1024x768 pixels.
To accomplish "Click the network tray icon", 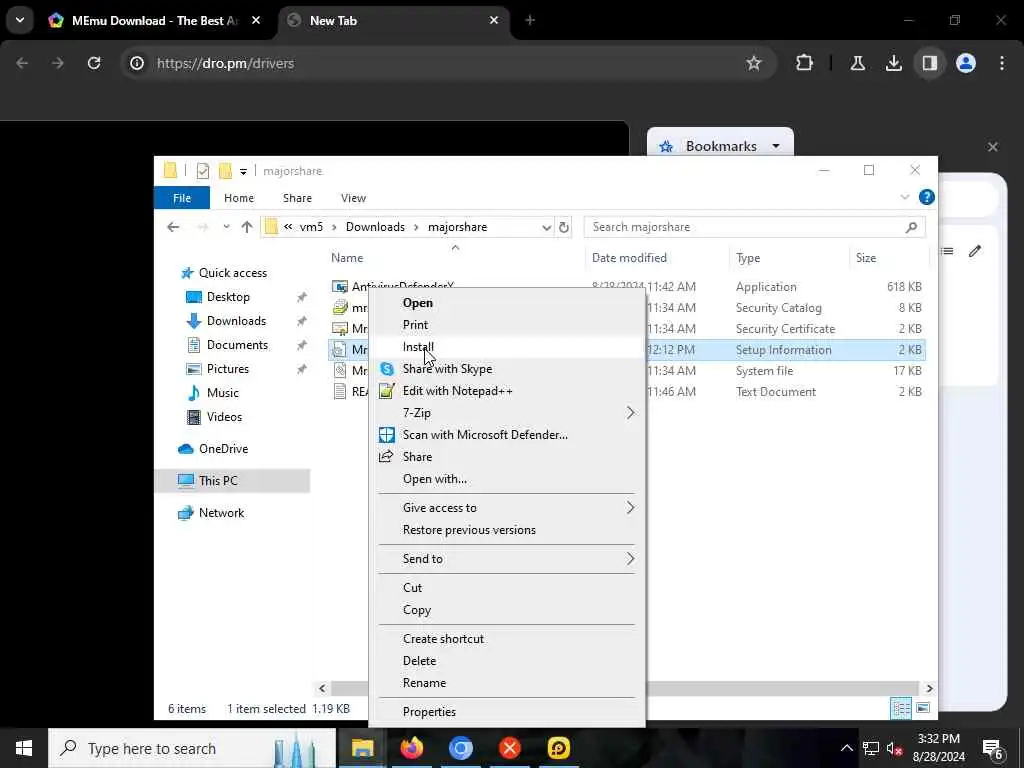I will click(x=871, y=748).
